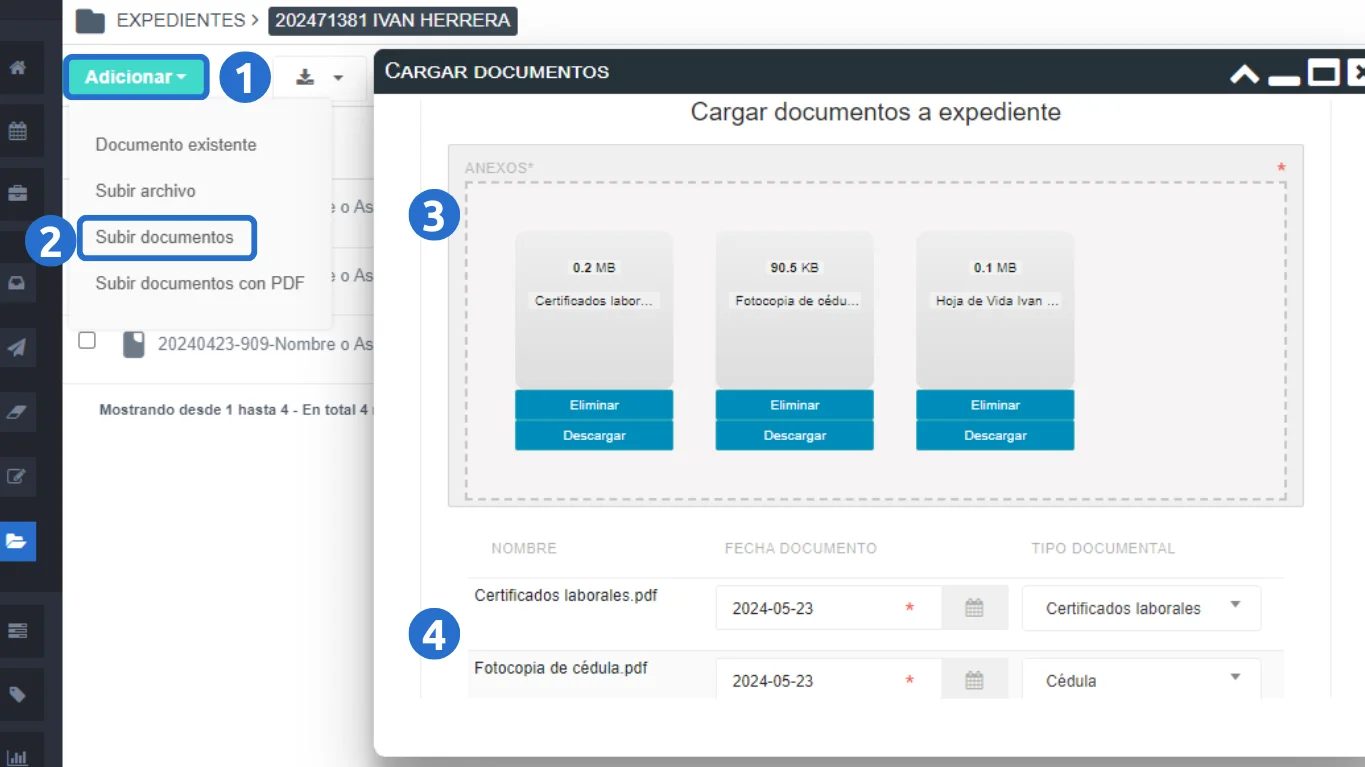The width and height of the screenshot is (1365, 767).
Task: Open the download arrow dropdown
Action: point(320,77)
